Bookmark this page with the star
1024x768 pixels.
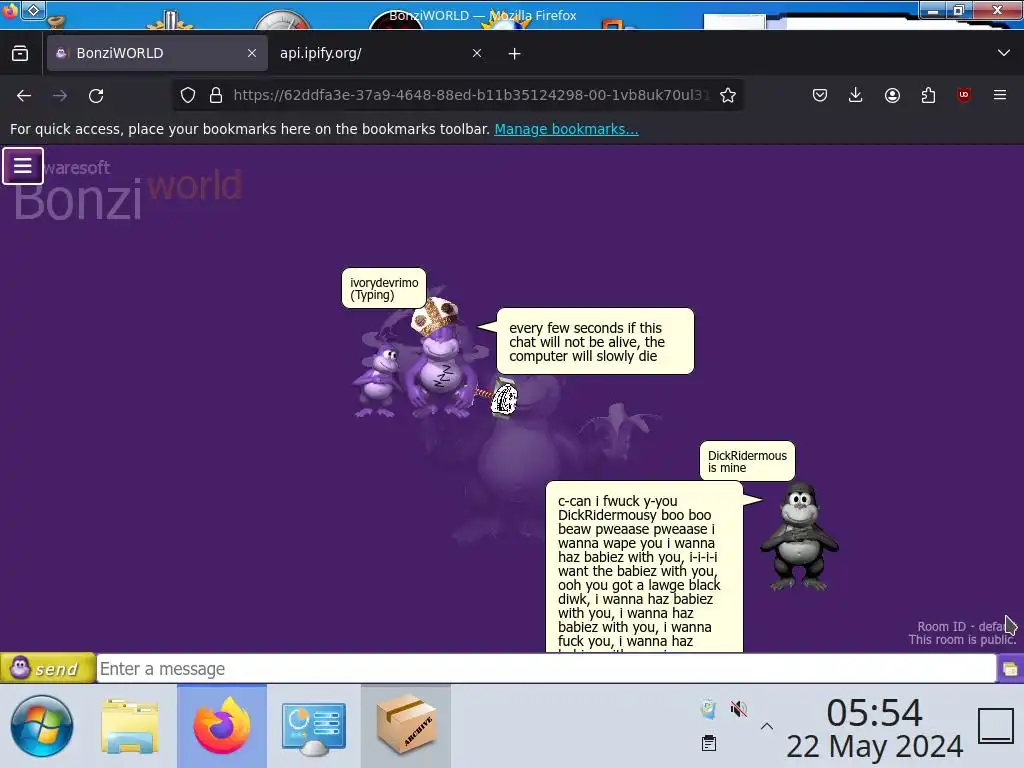[x=728, y=95]
